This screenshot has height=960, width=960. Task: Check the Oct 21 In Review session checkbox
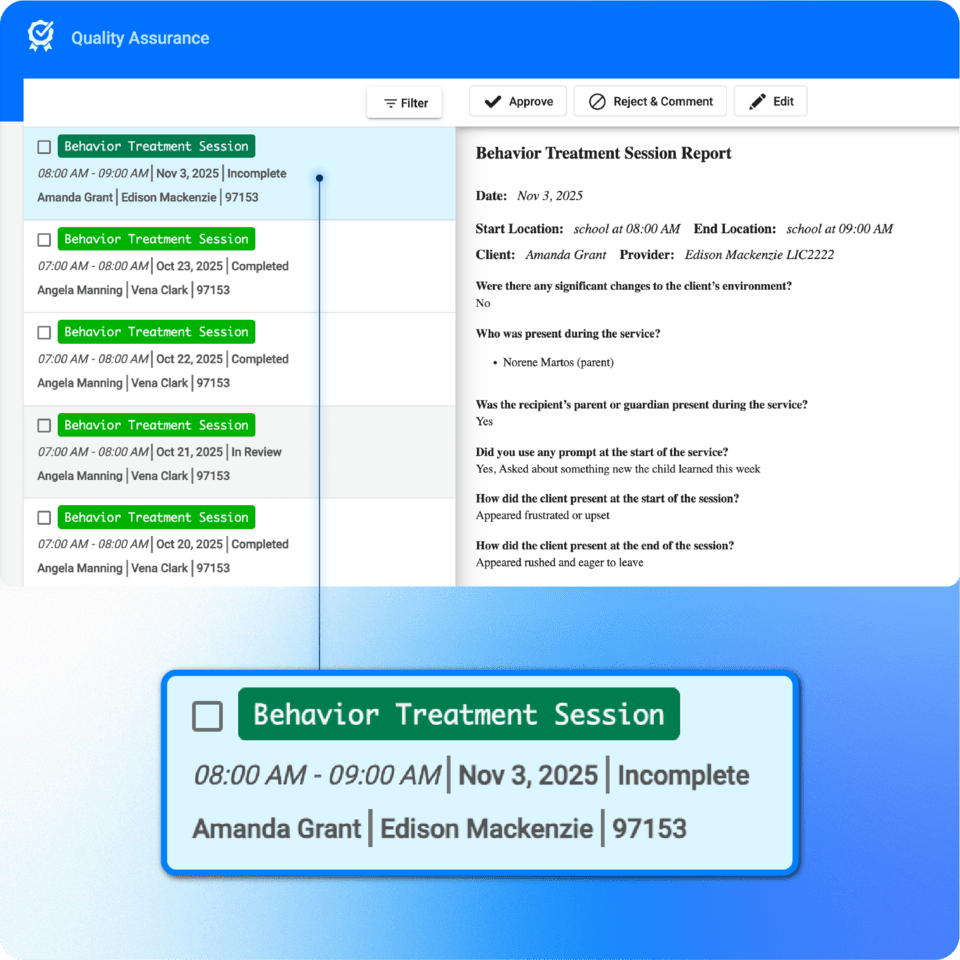(44, 424)
